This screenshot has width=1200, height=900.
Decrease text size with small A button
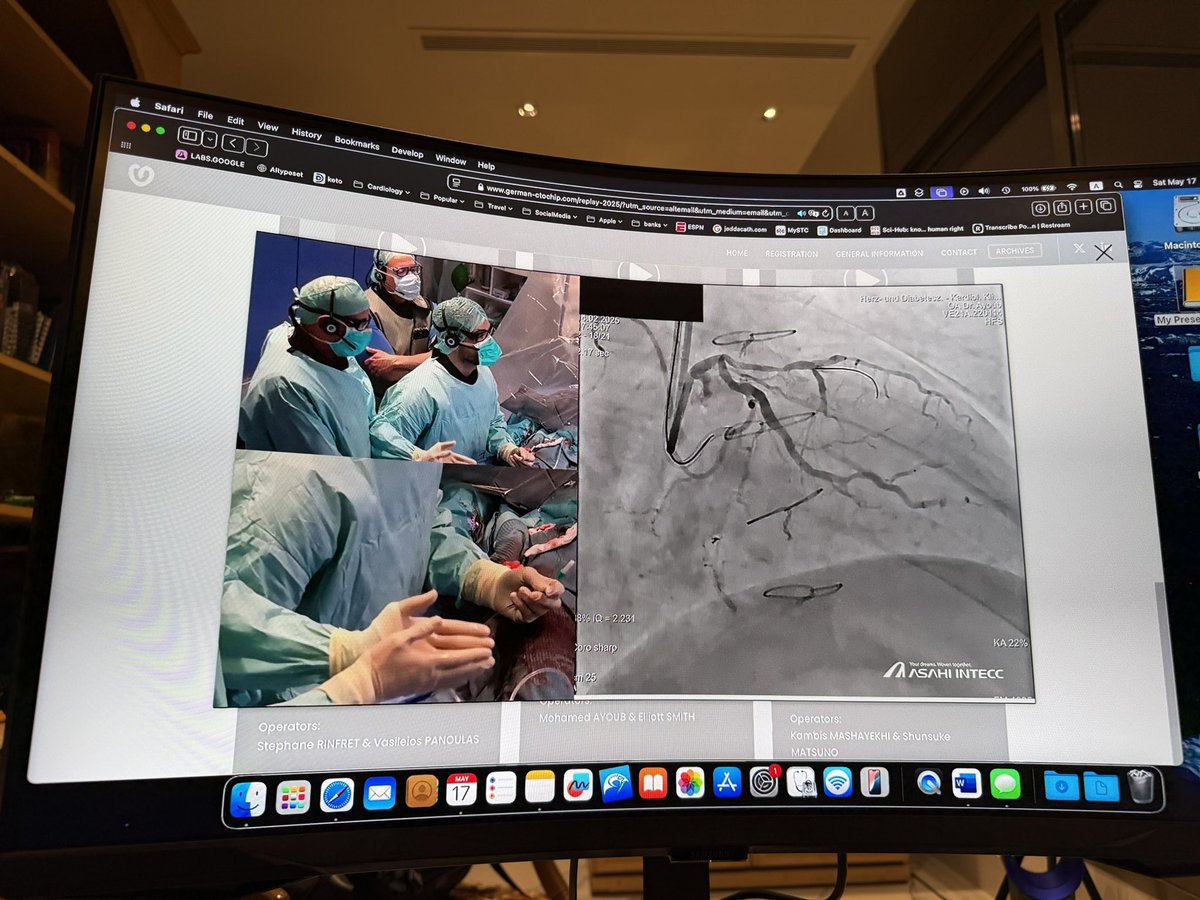point(844,212)
